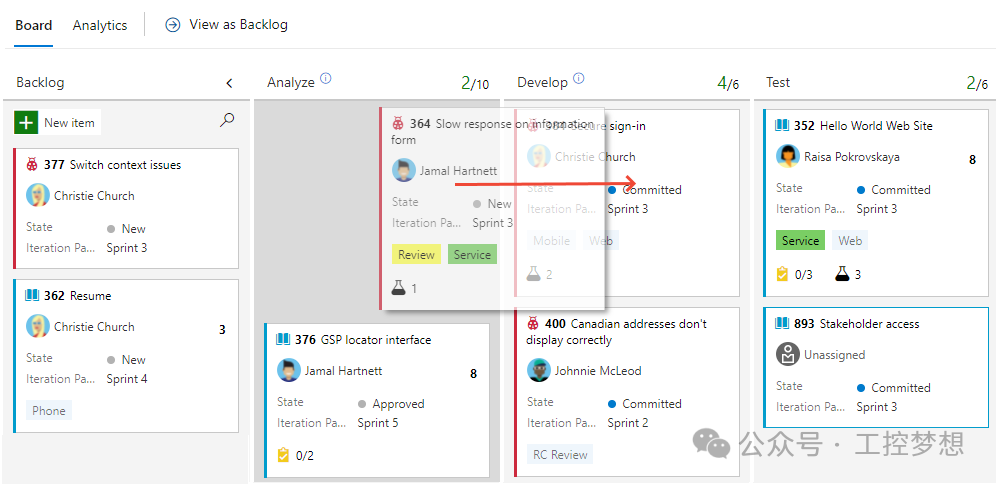Screen dimensions: 996x484
Task: Click the info icon next to Develop
Action: [x=579, y=79]
